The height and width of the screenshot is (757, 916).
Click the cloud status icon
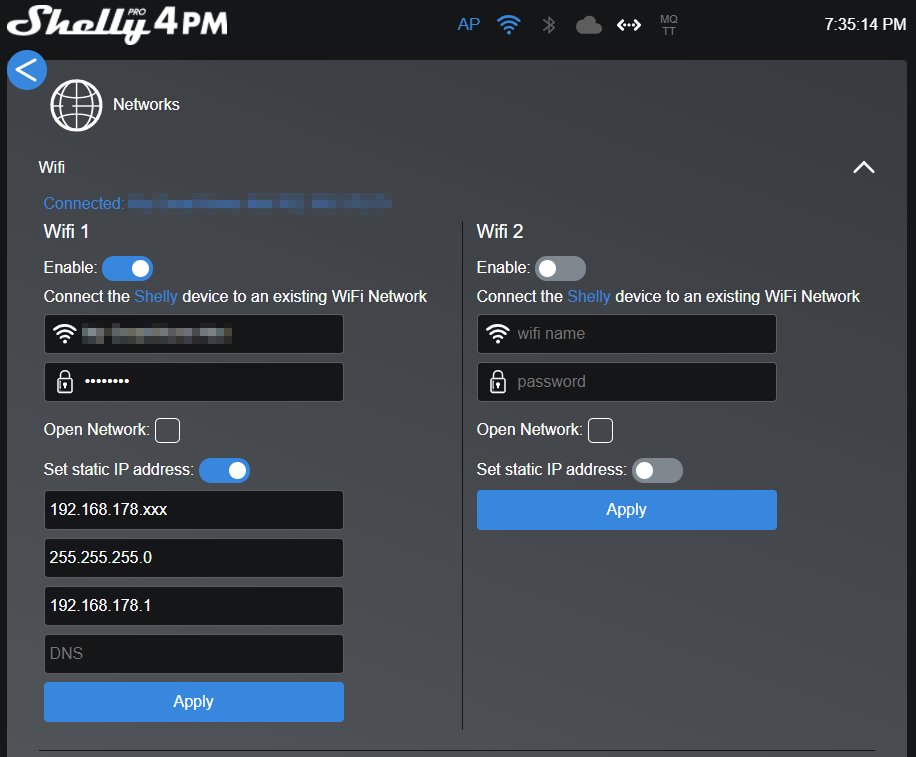(x=589, y=25)
